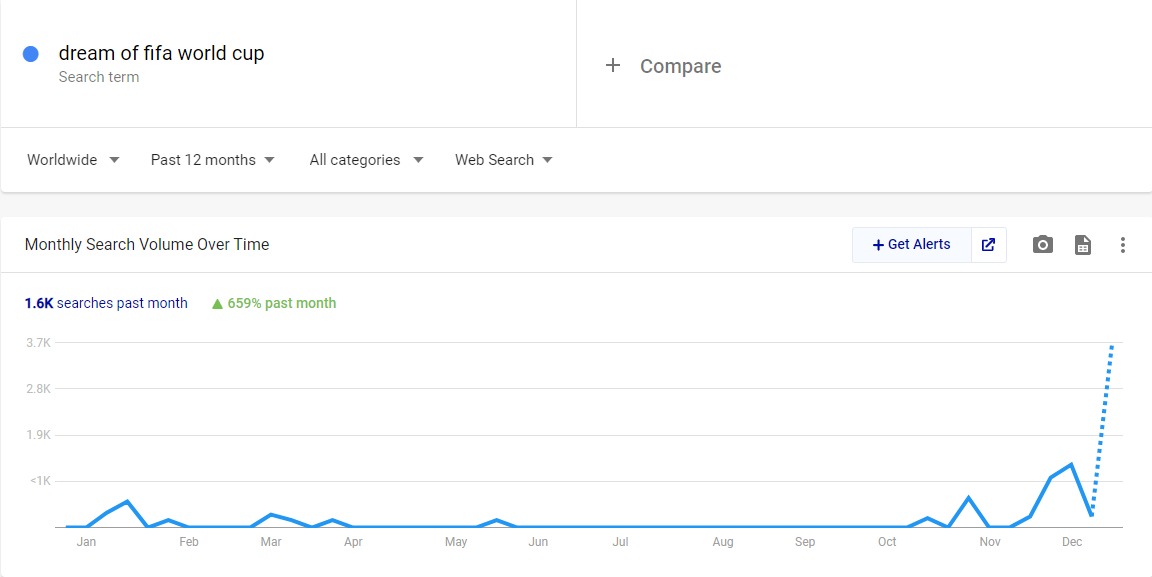Click the late October spike point

pos(969,498)
